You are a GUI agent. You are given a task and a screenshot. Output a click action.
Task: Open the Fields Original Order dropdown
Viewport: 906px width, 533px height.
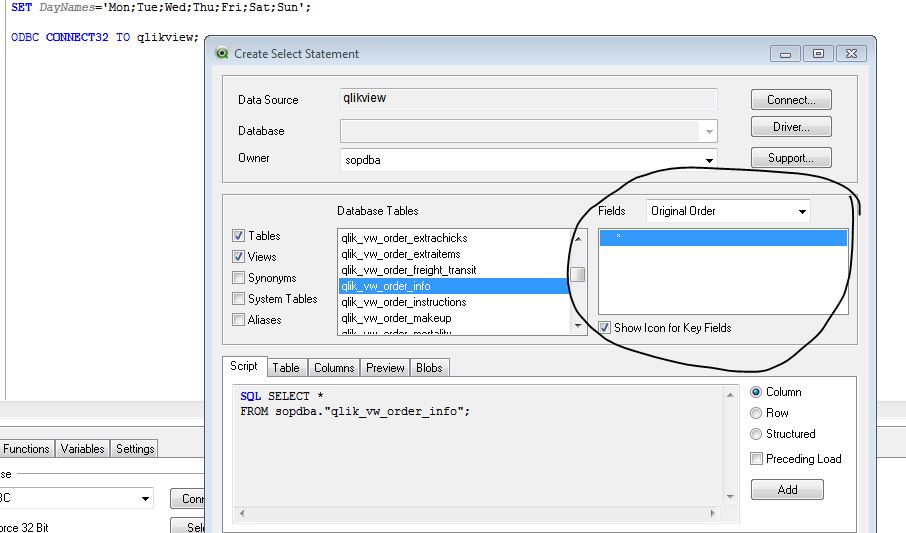(802, 211)
